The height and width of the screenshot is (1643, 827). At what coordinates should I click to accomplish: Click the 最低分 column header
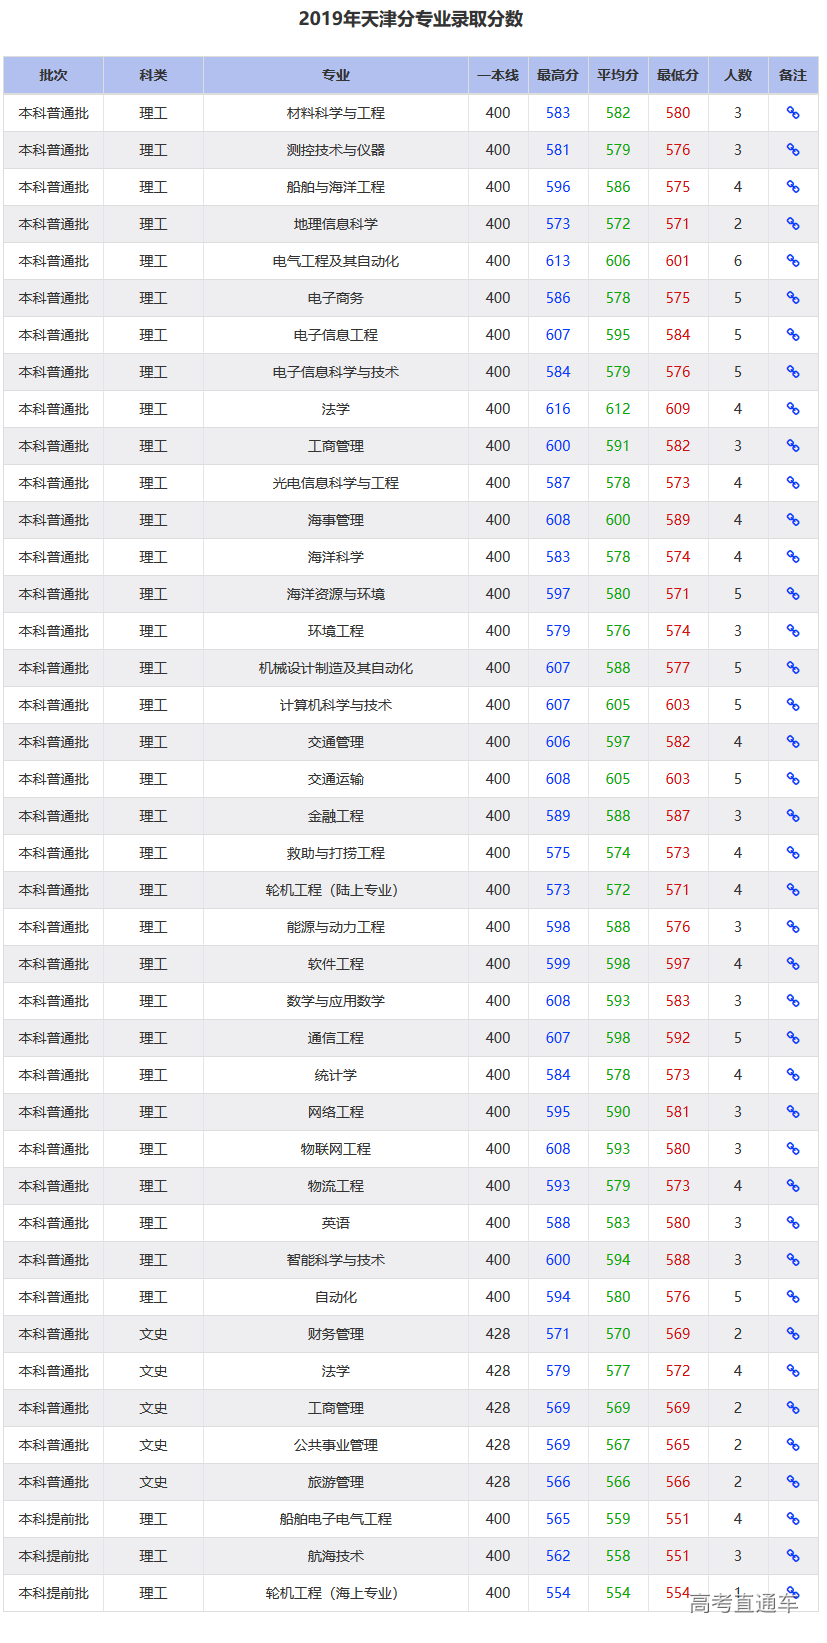point(677,75)
